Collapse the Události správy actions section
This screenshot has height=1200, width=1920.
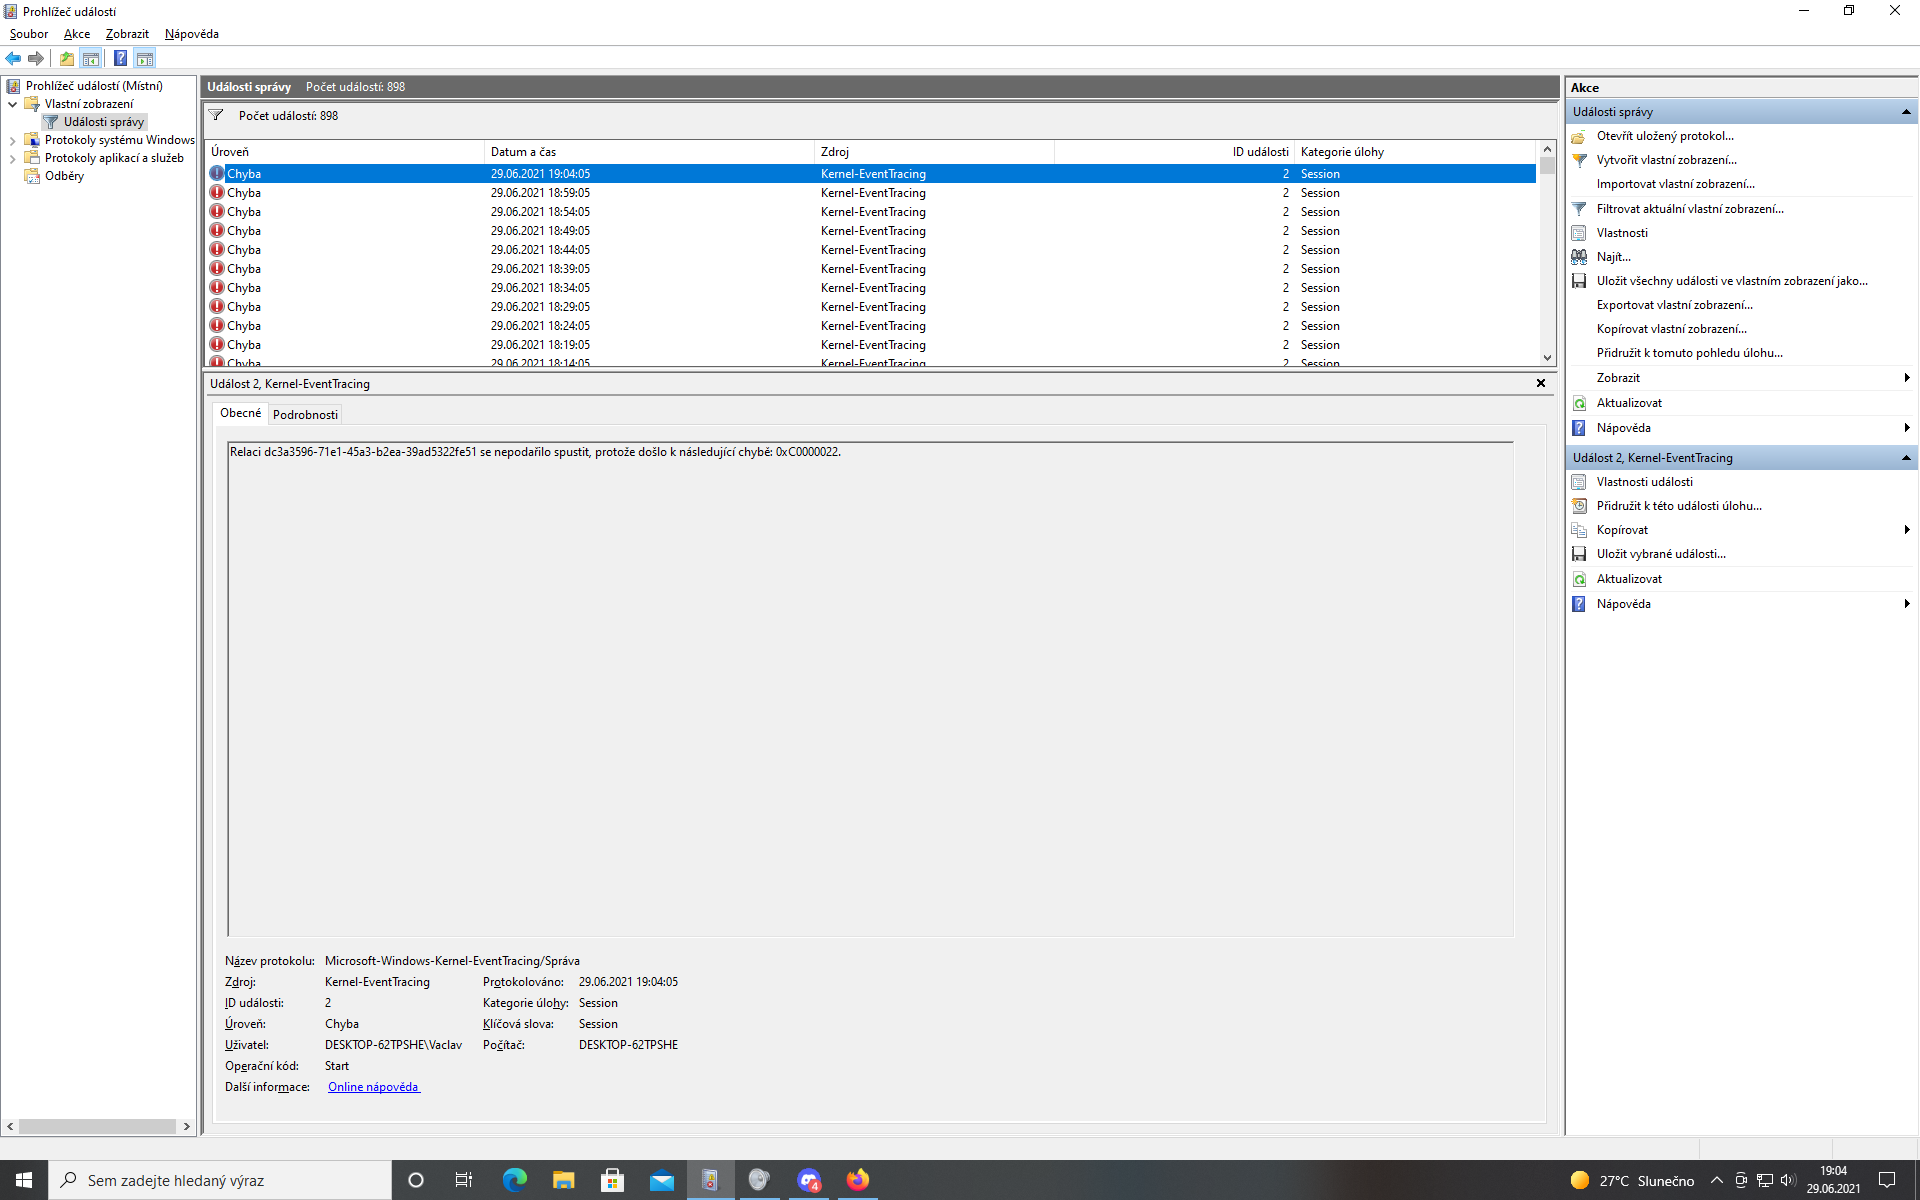pos(1905,112)
